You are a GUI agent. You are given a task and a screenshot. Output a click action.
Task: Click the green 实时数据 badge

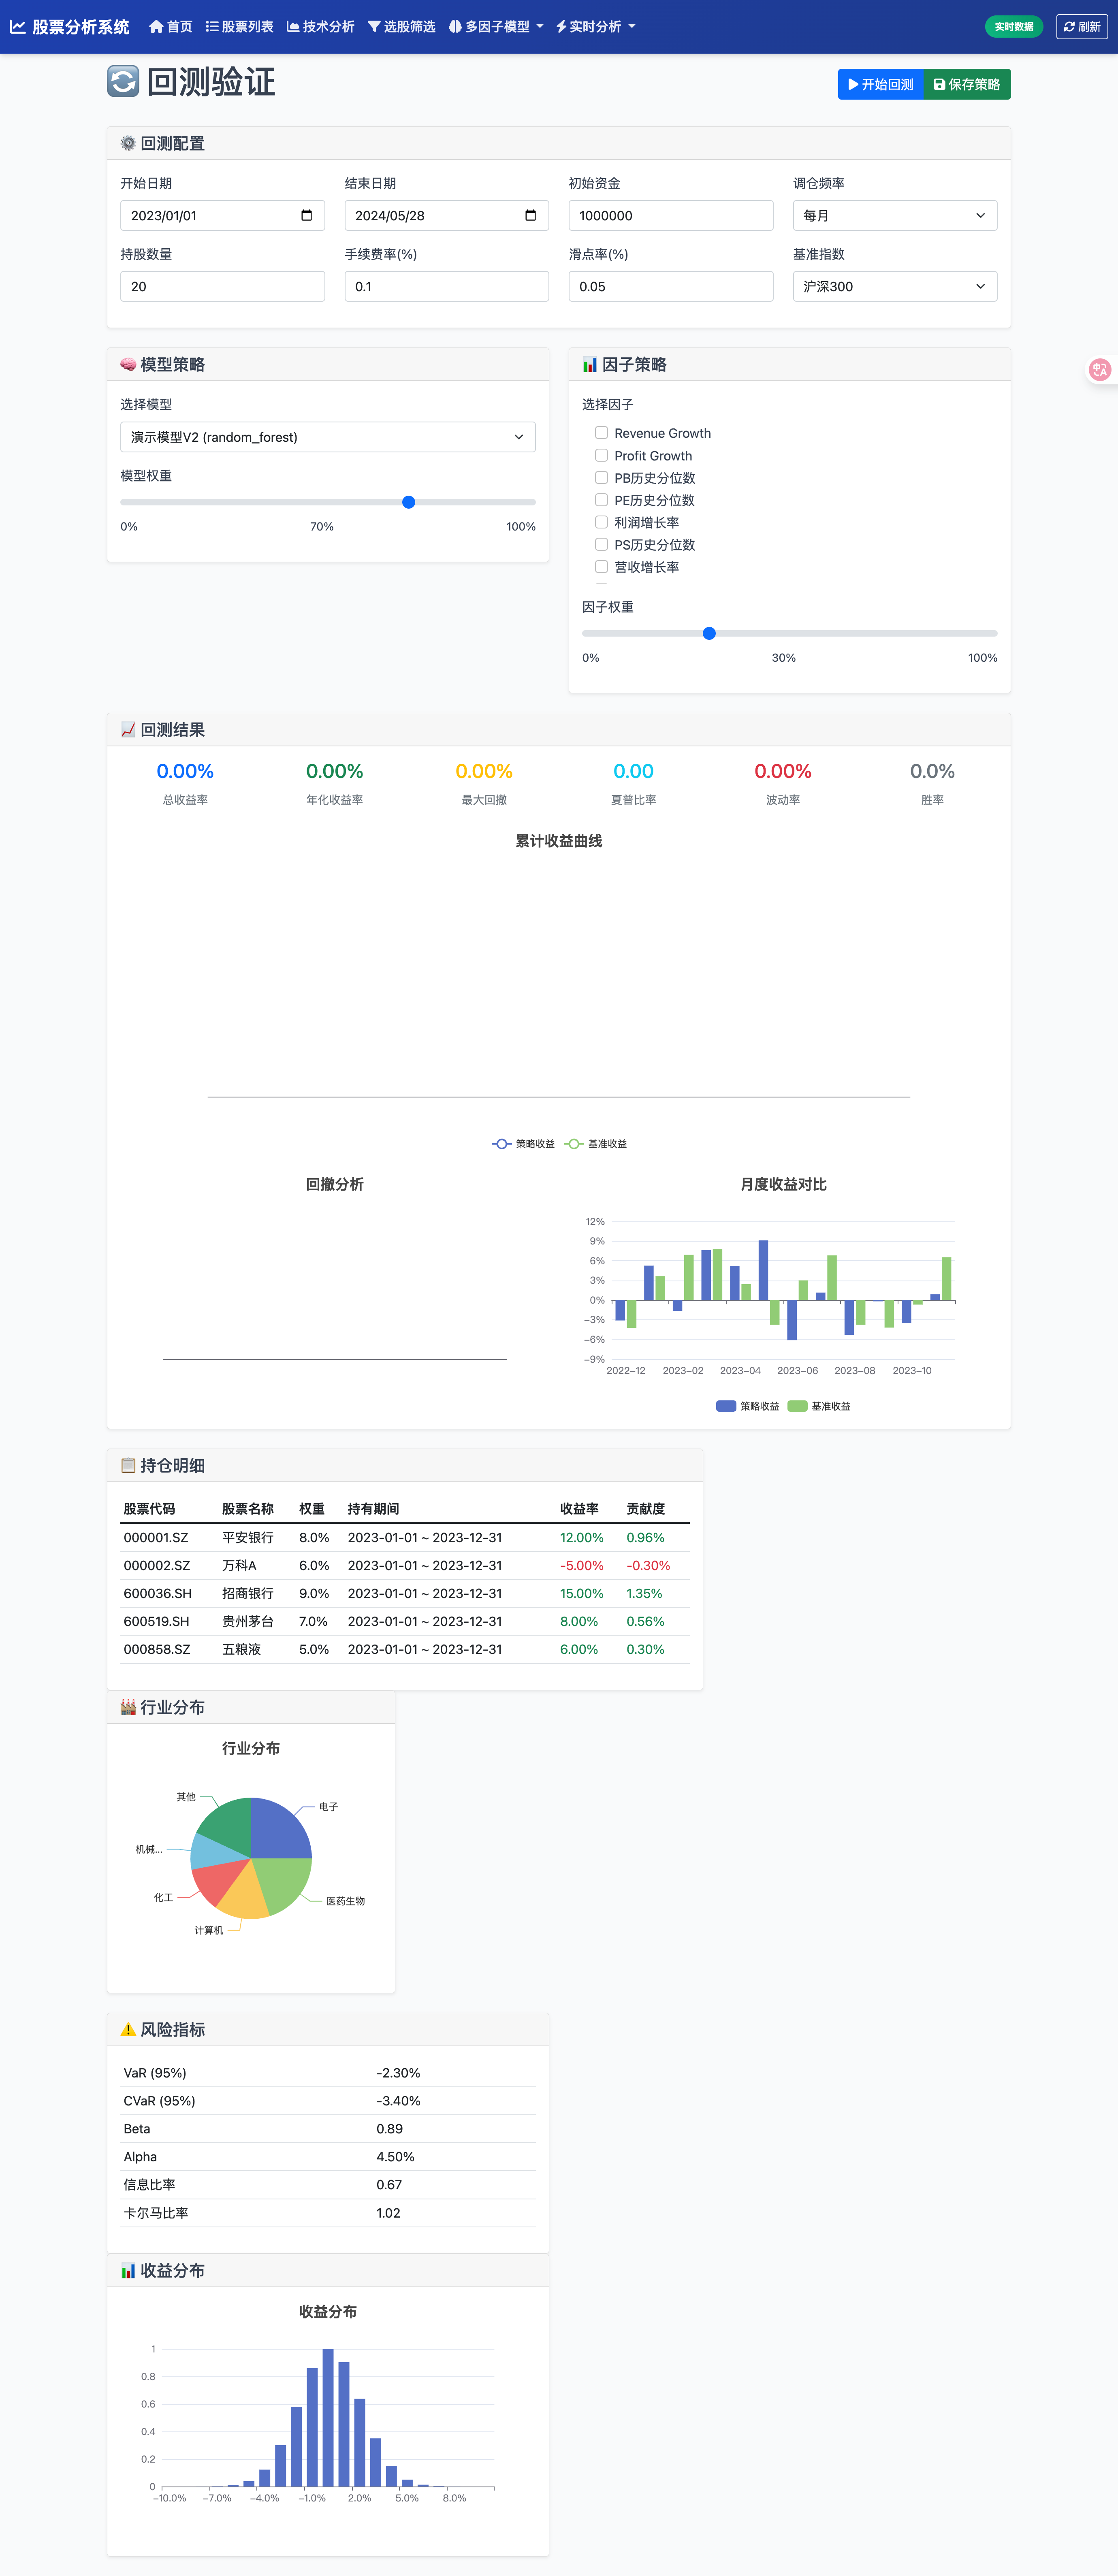pos(1014,27)
